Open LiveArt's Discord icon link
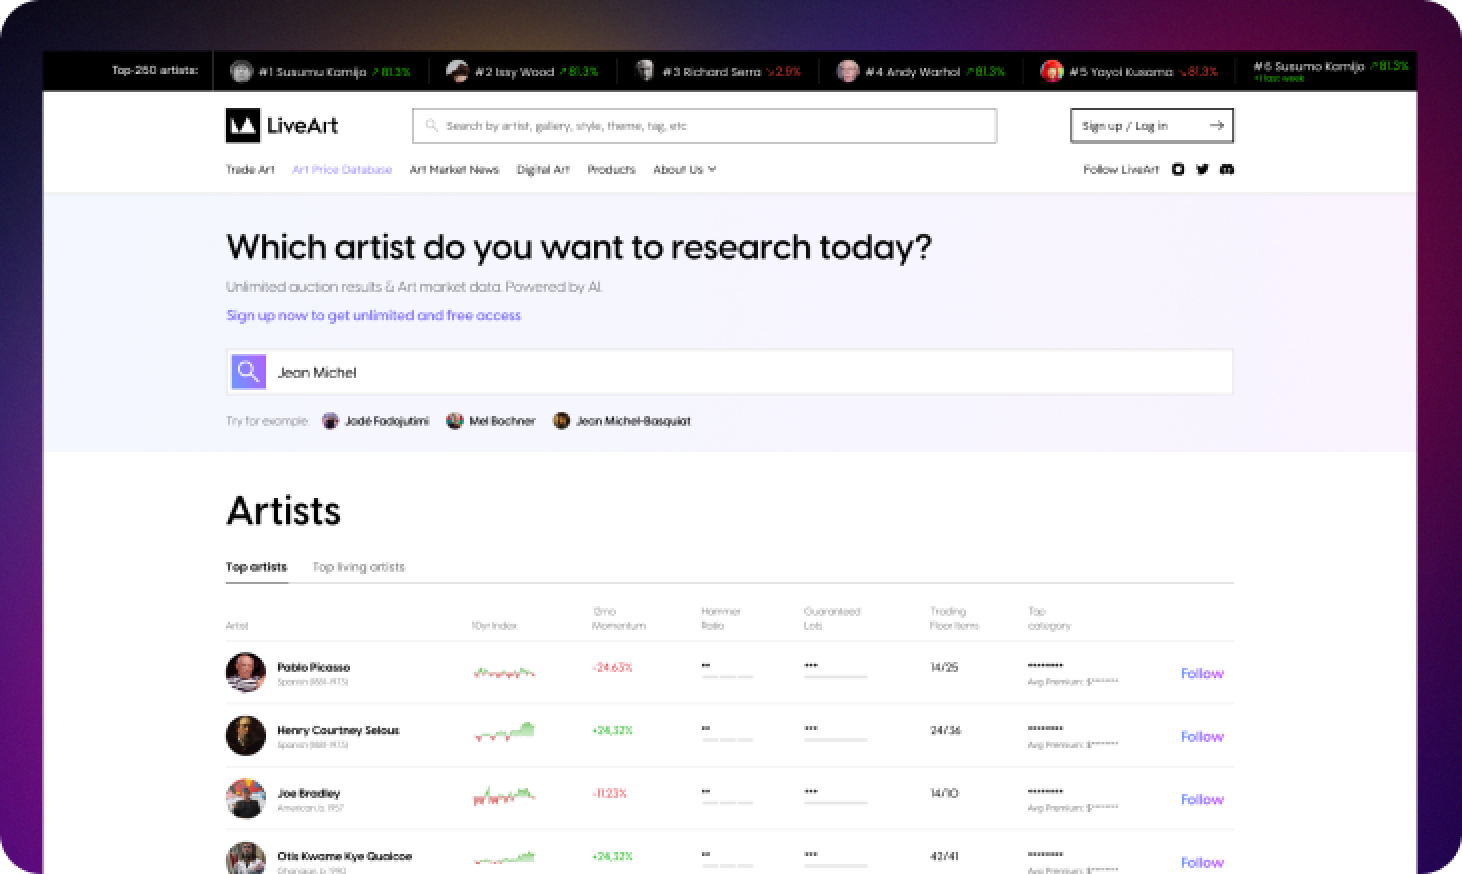The width and height of the screenshot is (1462, 874). coord(1227,170)
